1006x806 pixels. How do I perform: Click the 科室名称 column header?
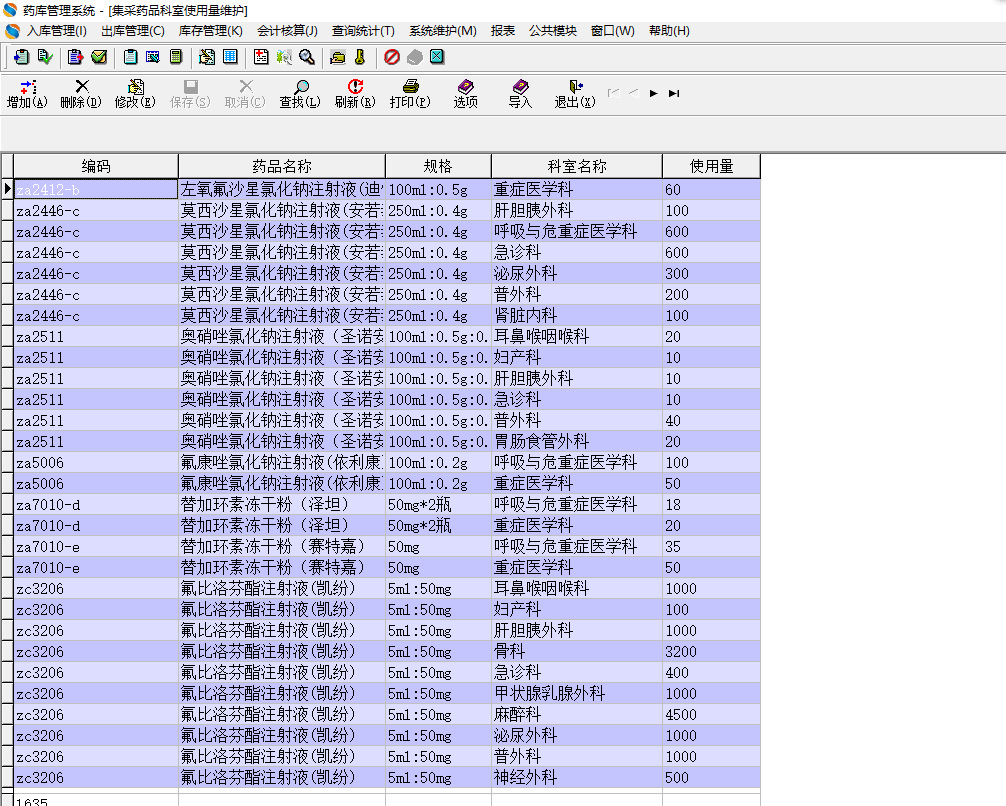(x=577, y=166)
